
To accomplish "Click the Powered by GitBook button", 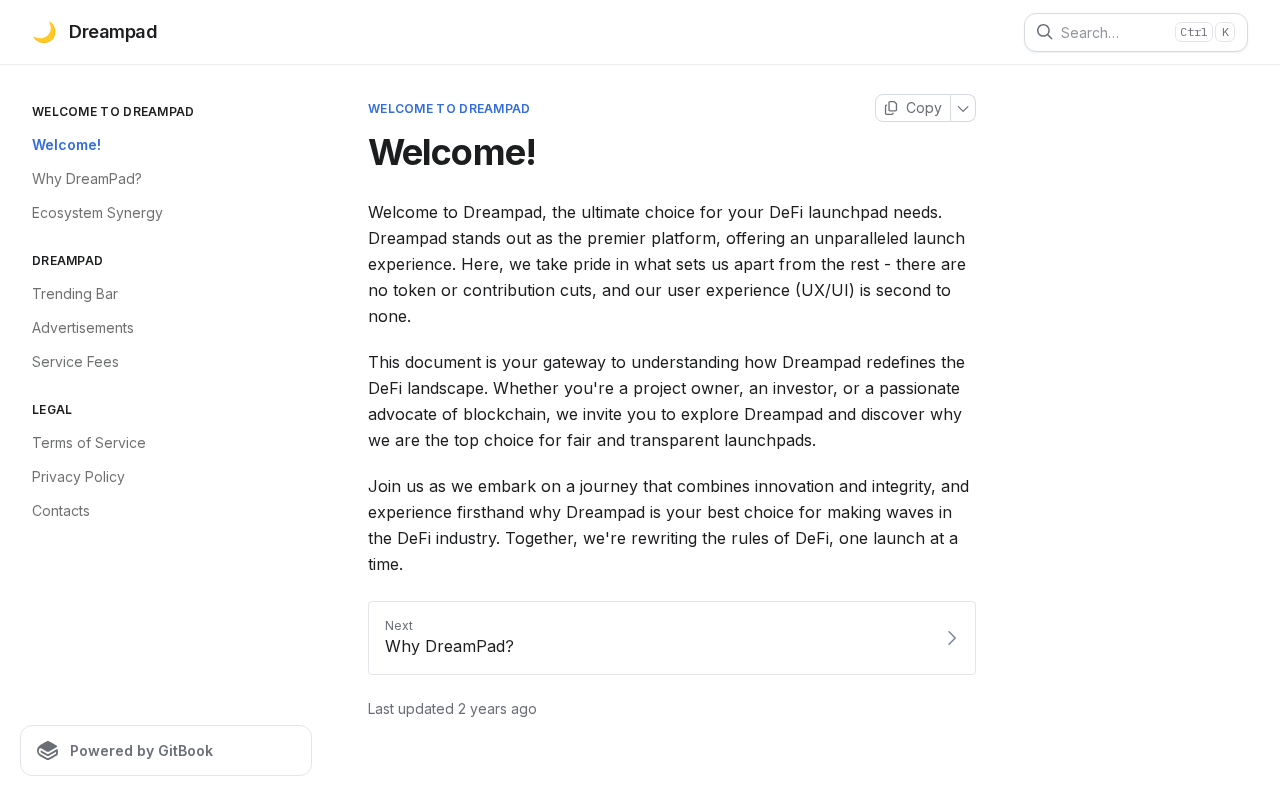I will tap(166, 751).
